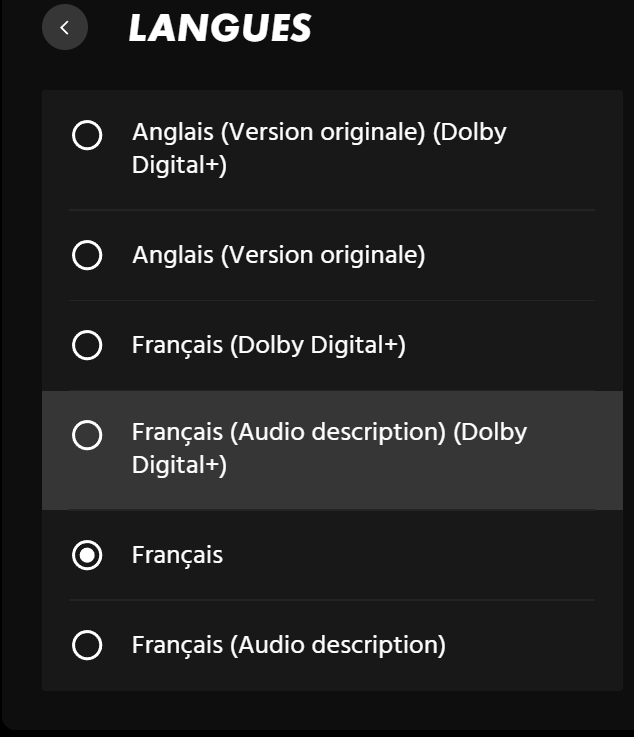Viewport: 634px width, 737px height.
Task: Click the bottom "Français (Audio description)" label text
Action: pos(288,645)
